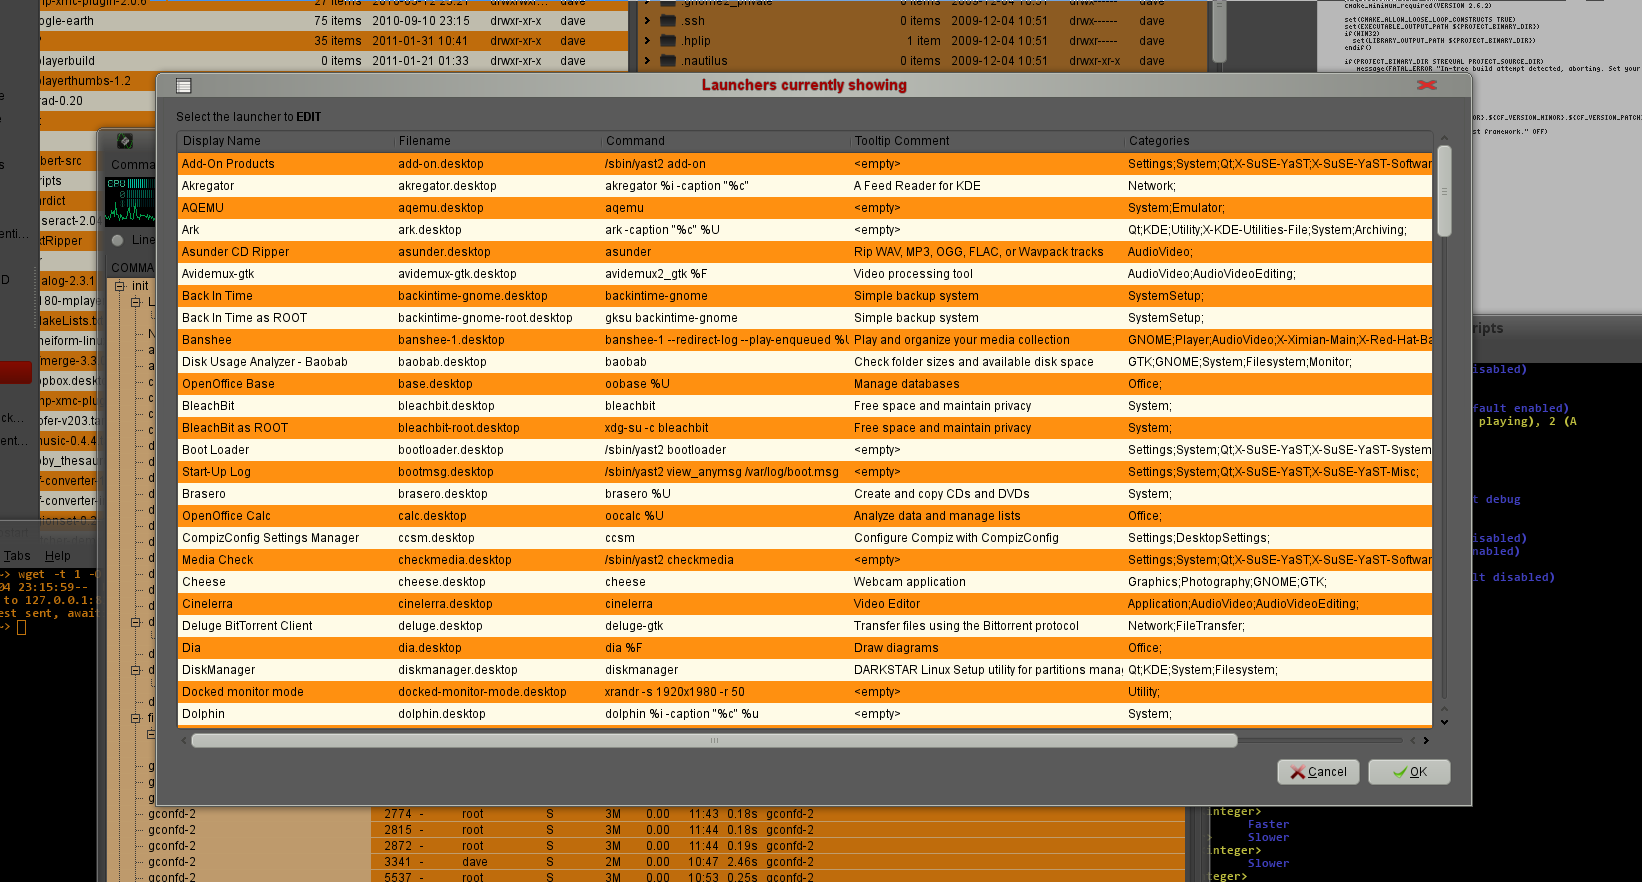Select Deluge BitTorrent Client row

coord(805,626)
